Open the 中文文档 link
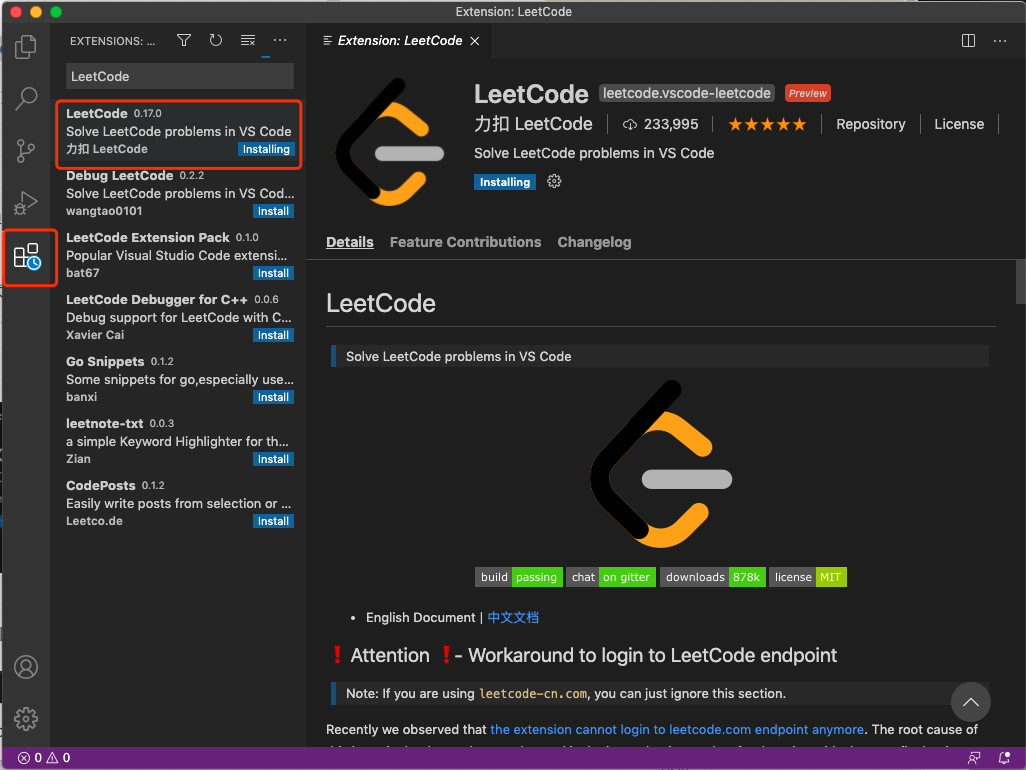Viewport: 1026px width, 770px height. click(513, 618)
